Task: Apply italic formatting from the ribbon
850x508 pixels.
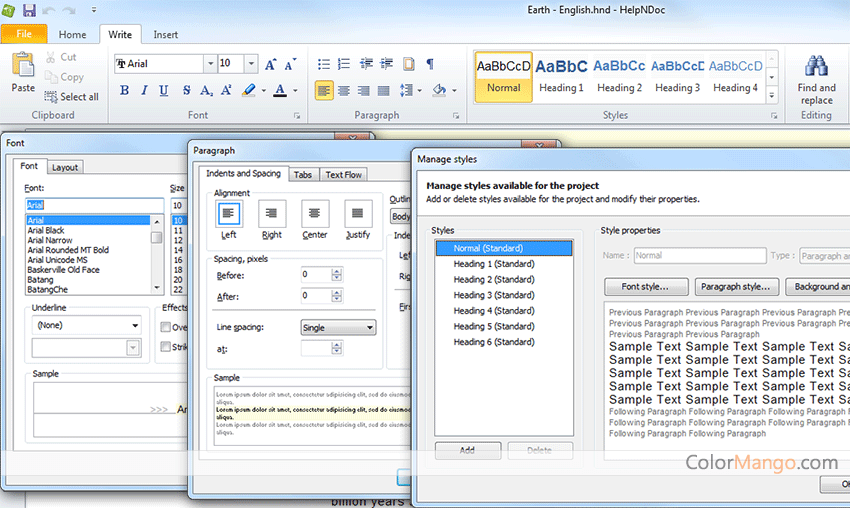Action: pyautogui.click(x=145, y=91)
